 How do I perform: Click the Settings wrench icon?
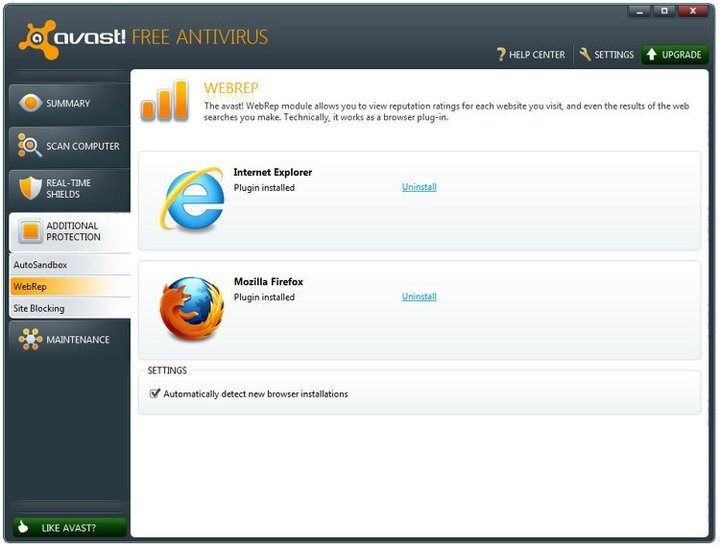[585, 54]
